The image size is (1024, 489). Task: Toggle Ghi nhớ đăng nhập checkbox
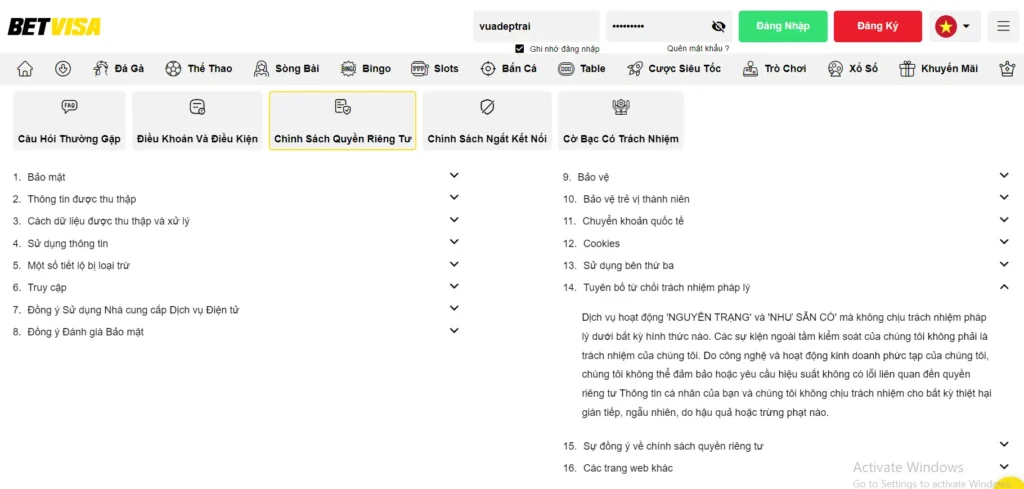[519, 48]
